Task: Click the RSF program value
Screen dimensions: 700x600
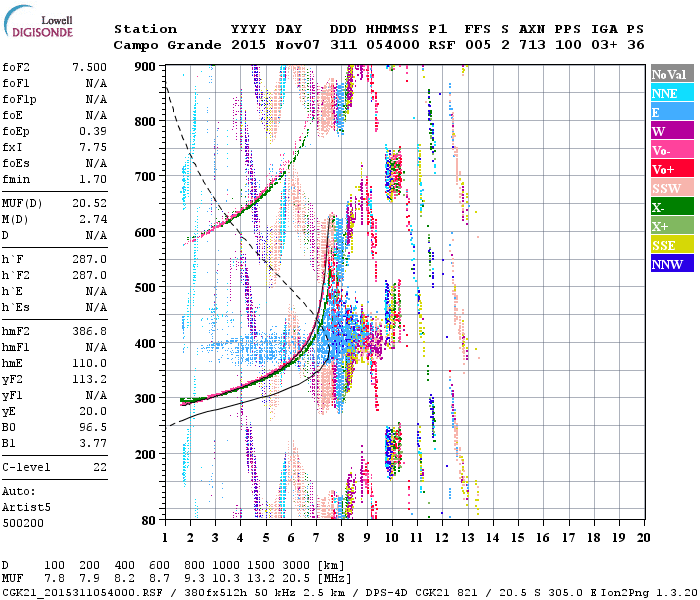Action: click(x=442, y=45)
